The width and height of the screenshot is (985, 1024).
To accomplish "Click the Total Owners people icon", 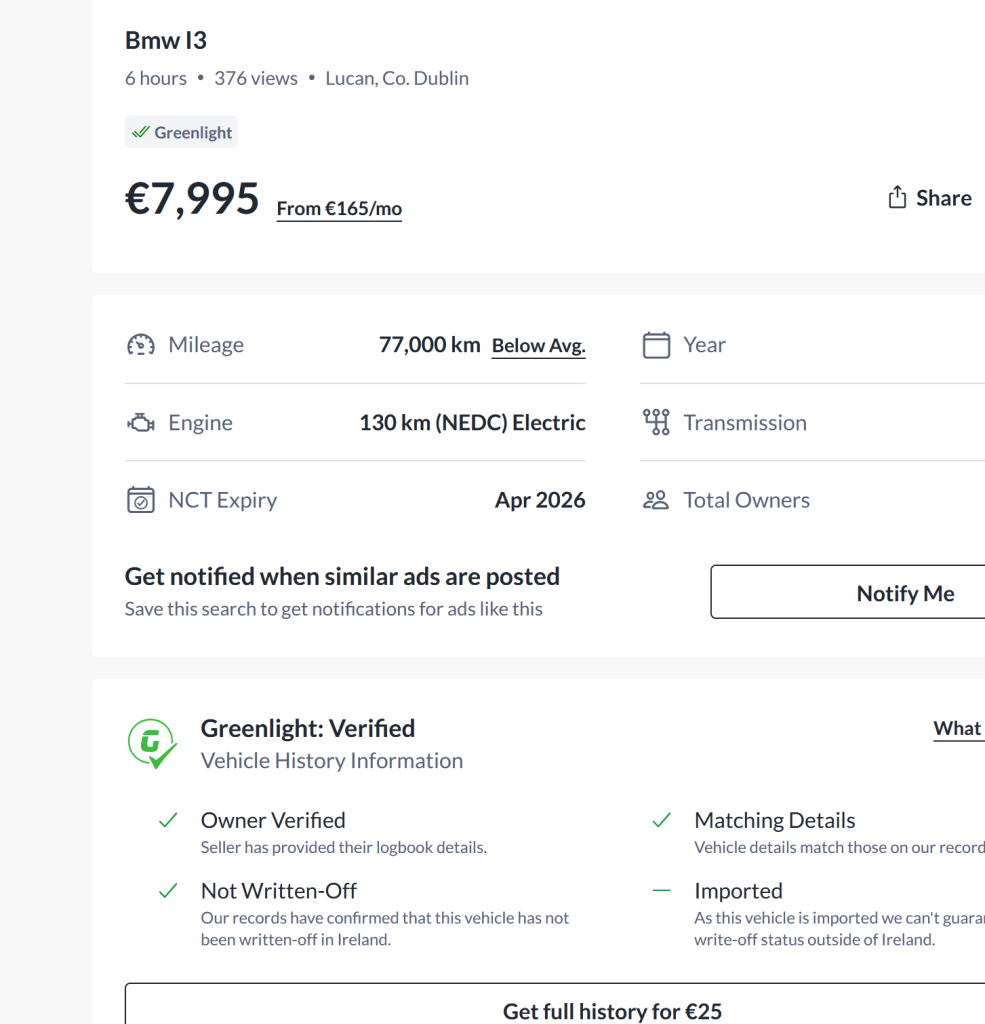I will (656, 500).
